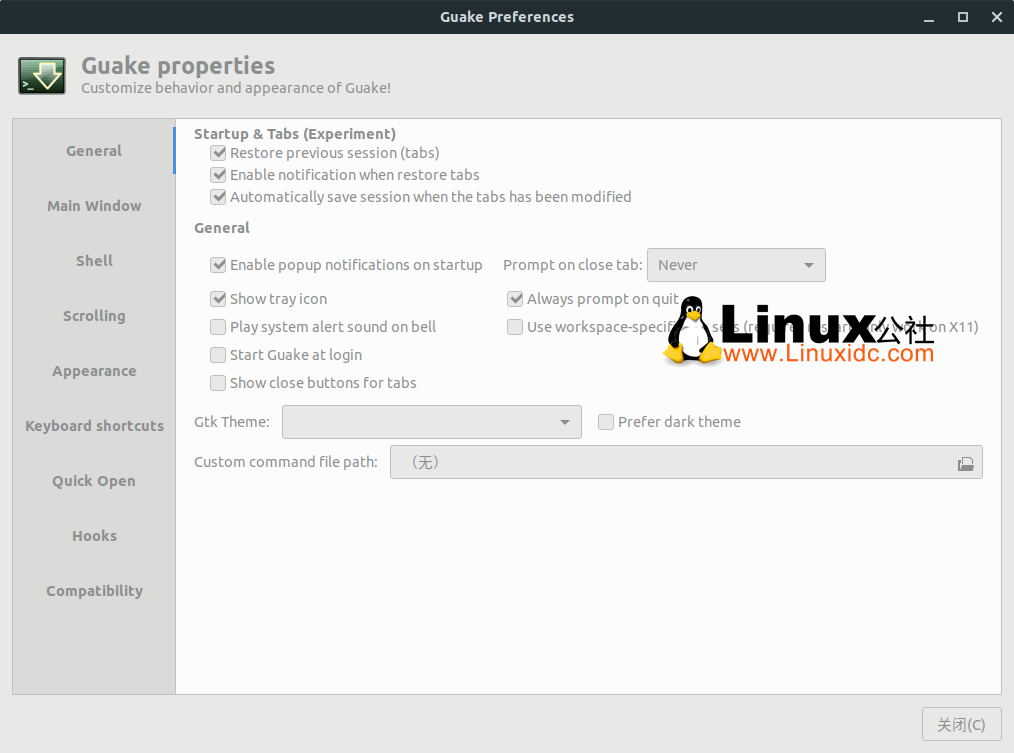Screen dimensions: 1014x753
Task: Check the Prefer dark theme option
Action: (x=606, y=422)
